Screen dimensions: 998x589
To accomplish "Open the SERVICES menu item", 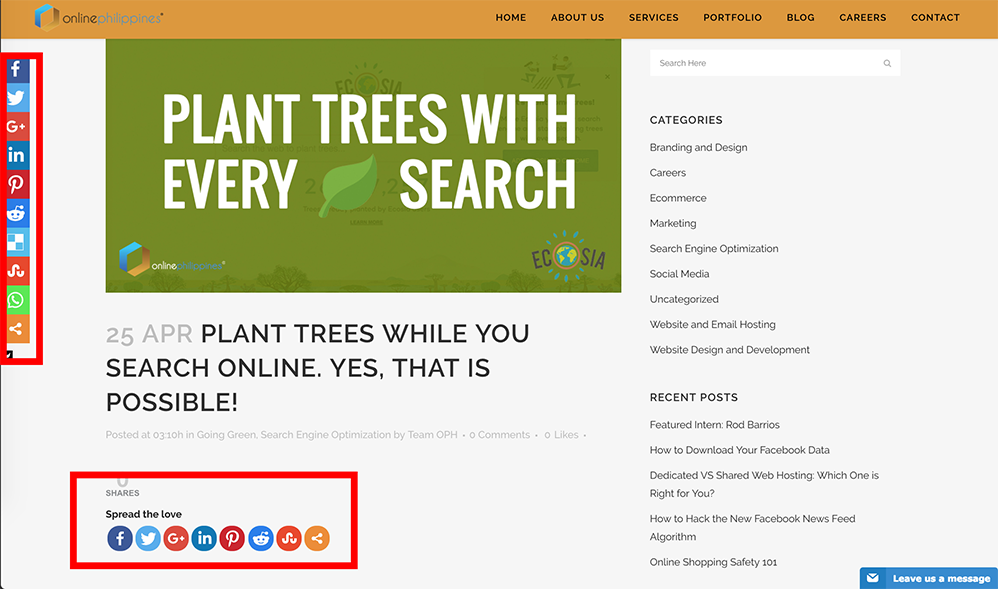I will pos(654,18).
